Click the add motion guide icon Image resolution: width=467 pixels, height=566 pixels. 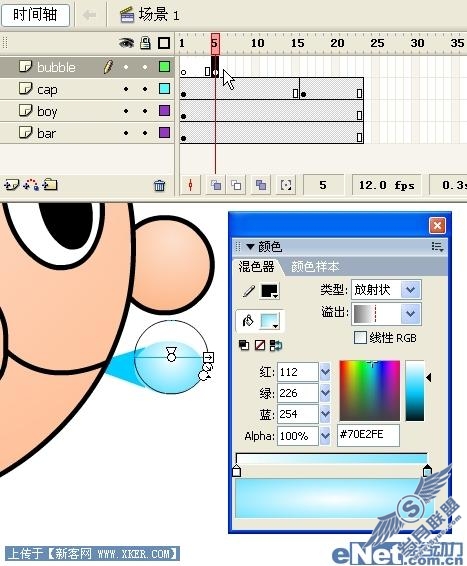(31, 185)
